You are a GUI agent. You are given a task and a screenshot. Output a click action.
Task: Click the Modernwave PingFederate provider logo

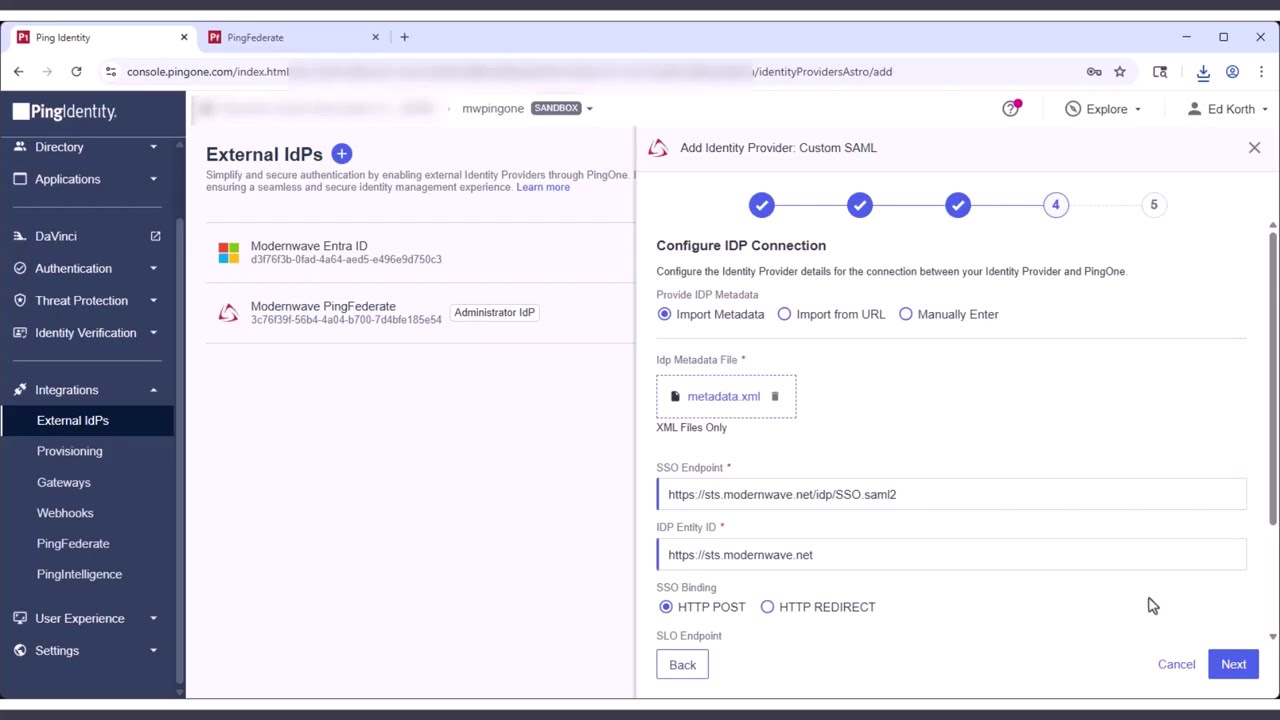(x=229, y=313)
